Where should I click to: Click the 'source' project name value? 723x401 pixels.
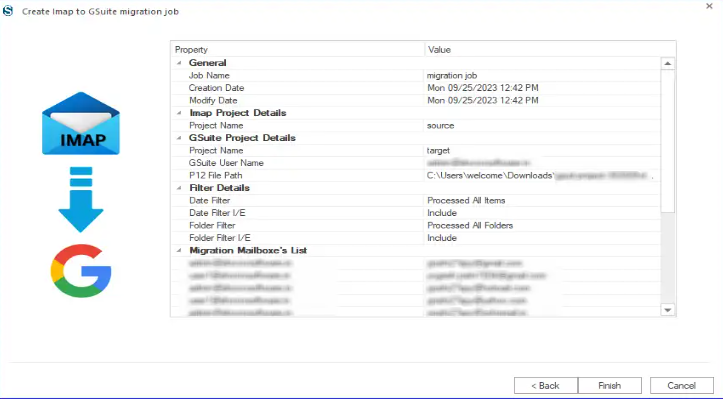point(440,125)
